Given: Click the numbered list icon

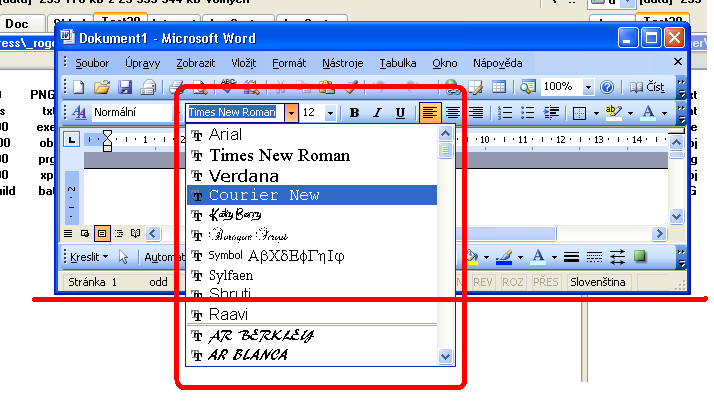Looking at the screenshot, I should tap(505, 113).
